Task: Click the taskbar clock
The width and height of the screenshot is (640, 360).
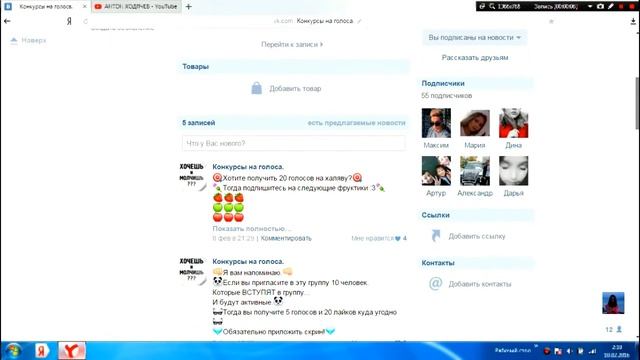Action: [617, 351]
